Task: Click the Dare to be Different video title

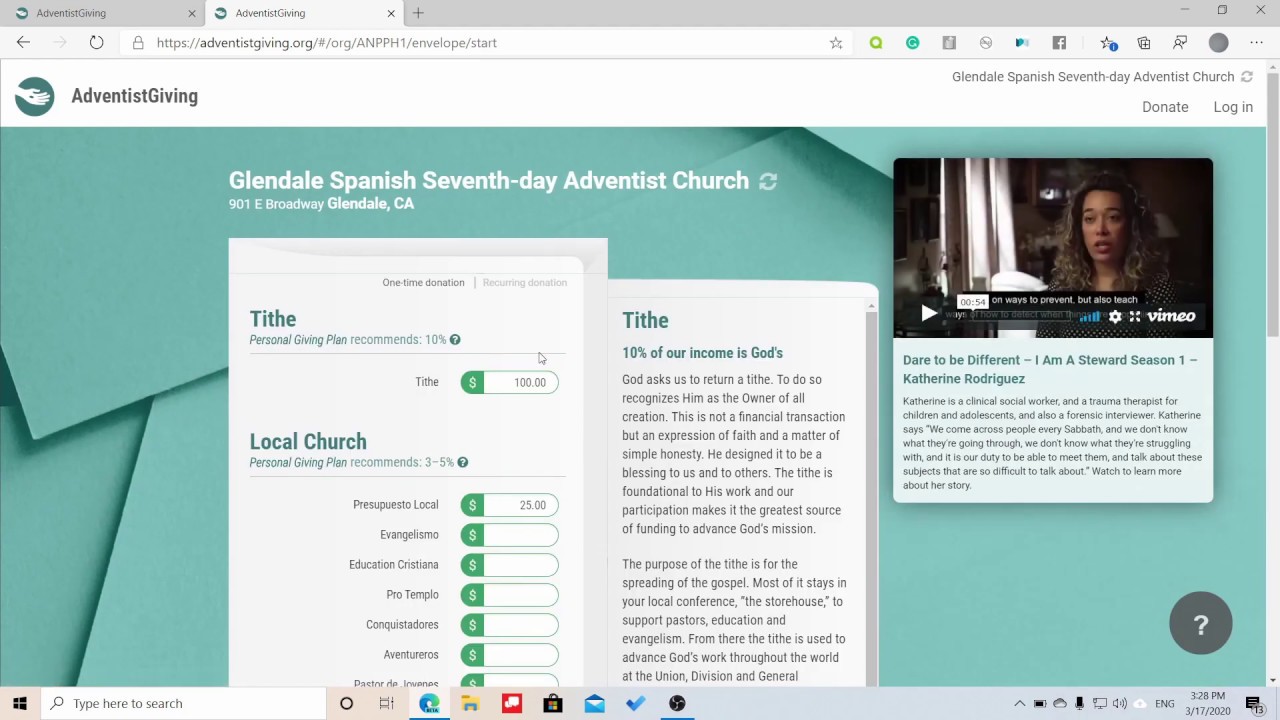Action: (1050, 369)
